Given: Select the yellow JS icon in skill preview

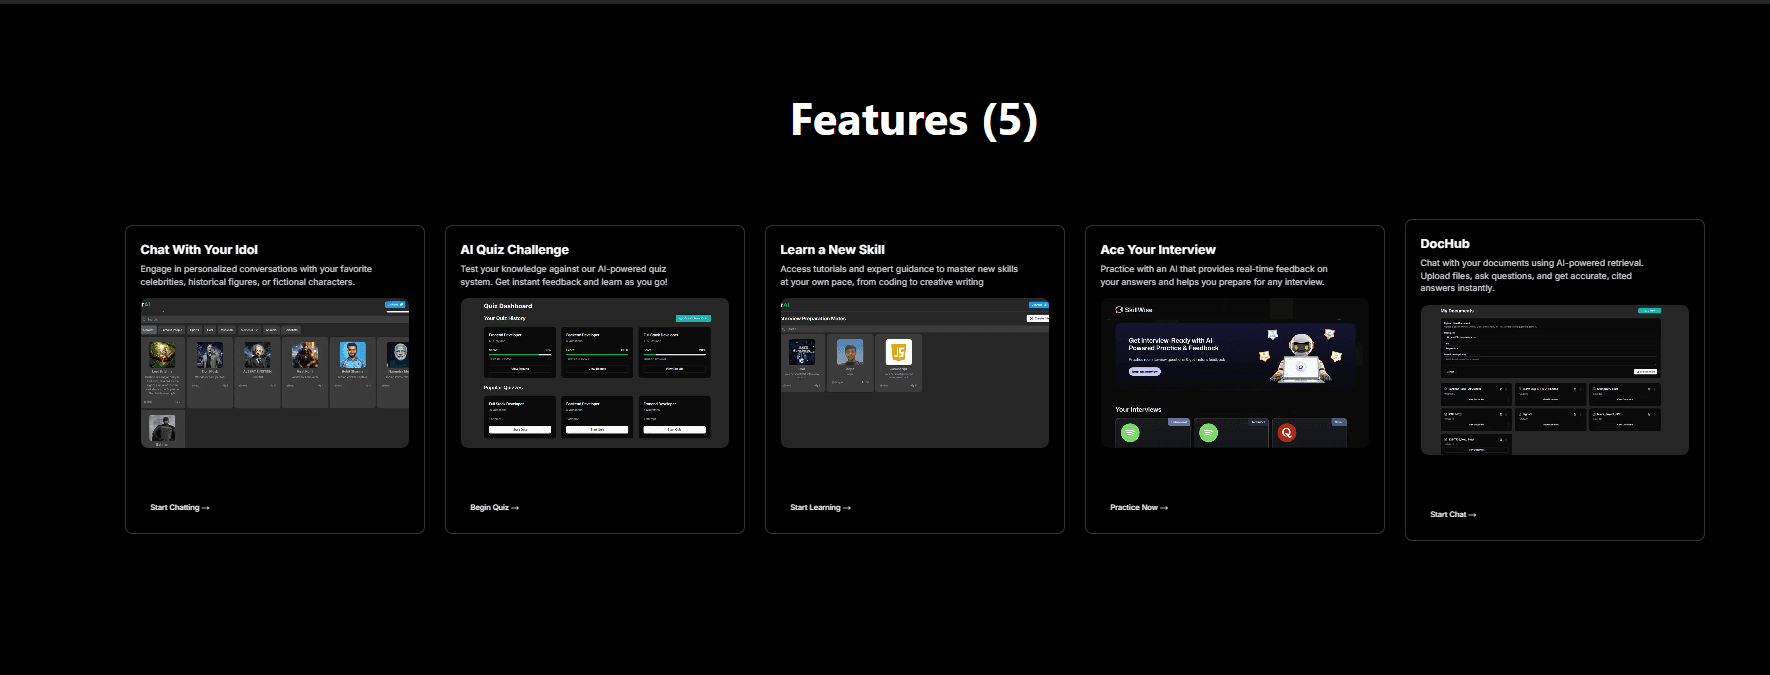Looking at the screenshot, I should coord(899,352).
